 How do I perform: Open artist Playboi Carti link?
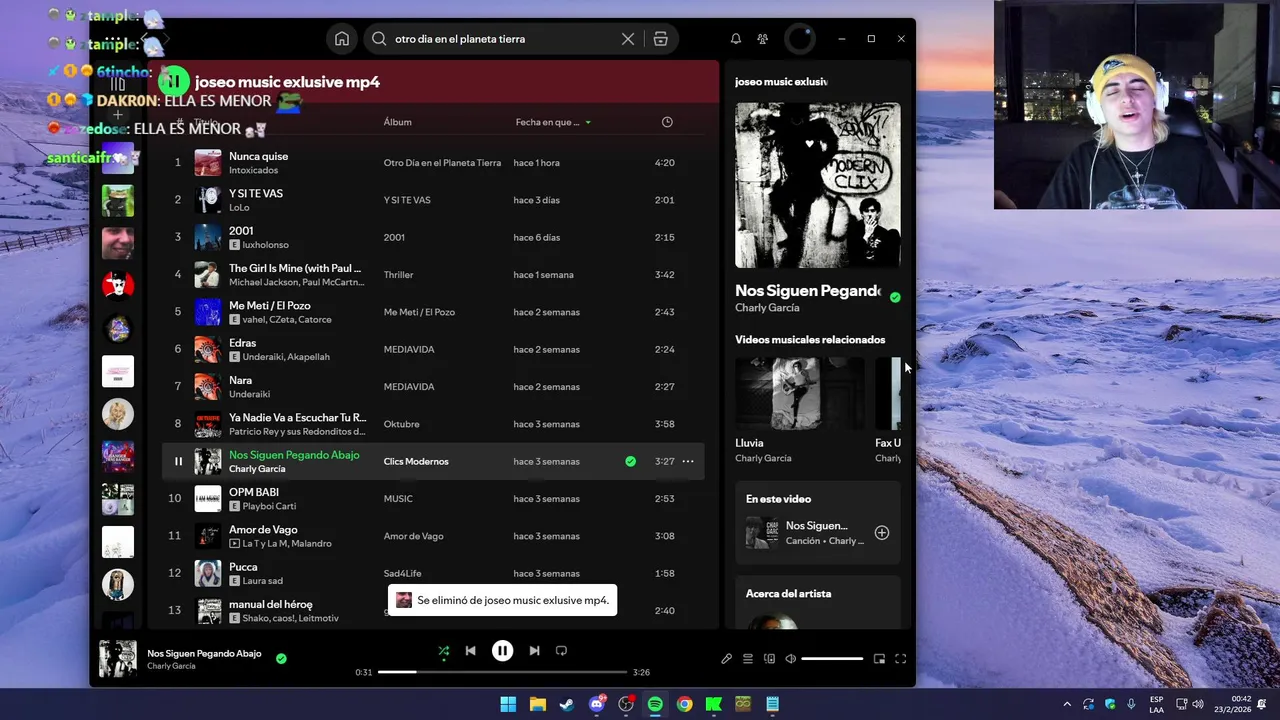point(269,506)
